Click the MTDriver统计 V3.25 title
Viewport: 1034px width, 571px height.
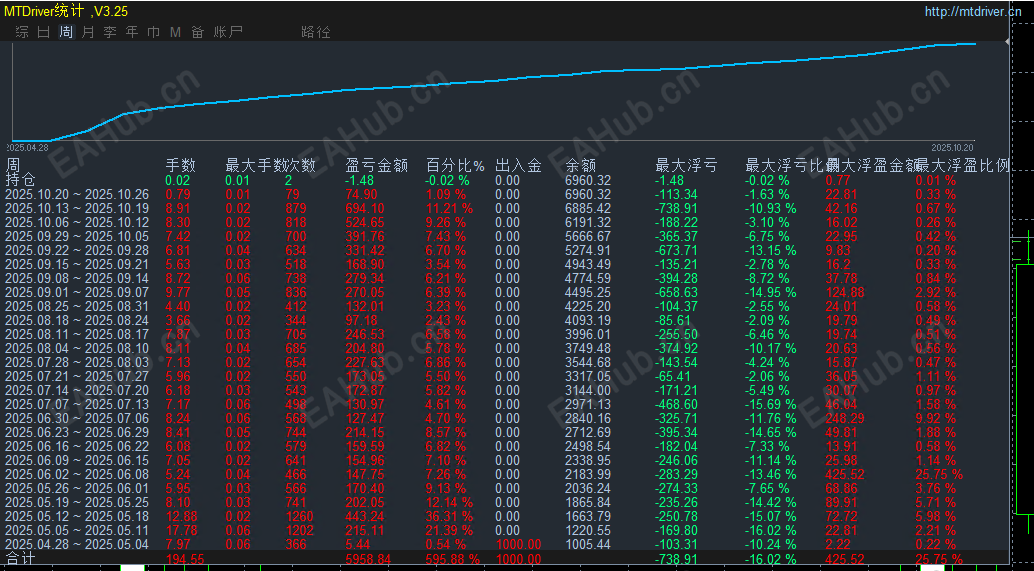[x=66, y=11]
